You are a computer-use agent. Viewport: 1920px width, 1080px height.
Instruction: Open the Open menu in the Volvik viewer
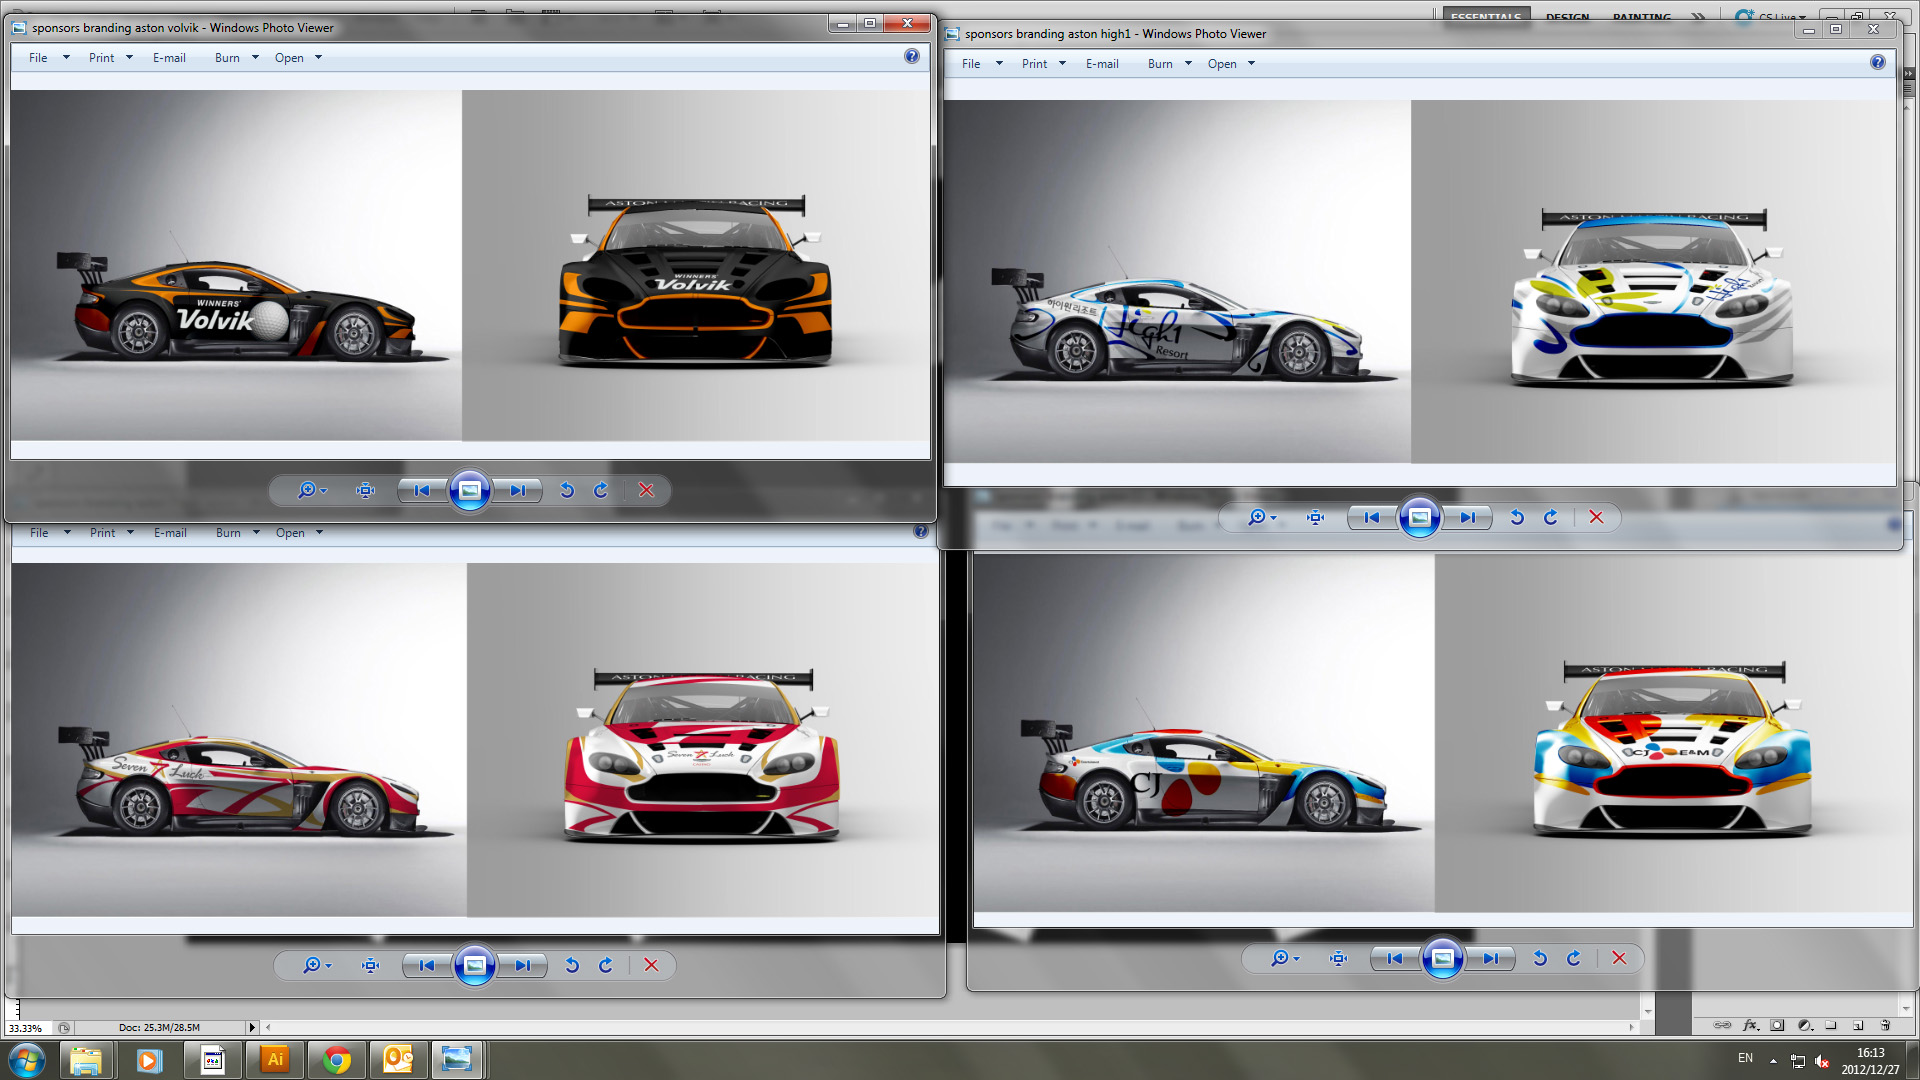pyautogui.click(x=289, y=58)
